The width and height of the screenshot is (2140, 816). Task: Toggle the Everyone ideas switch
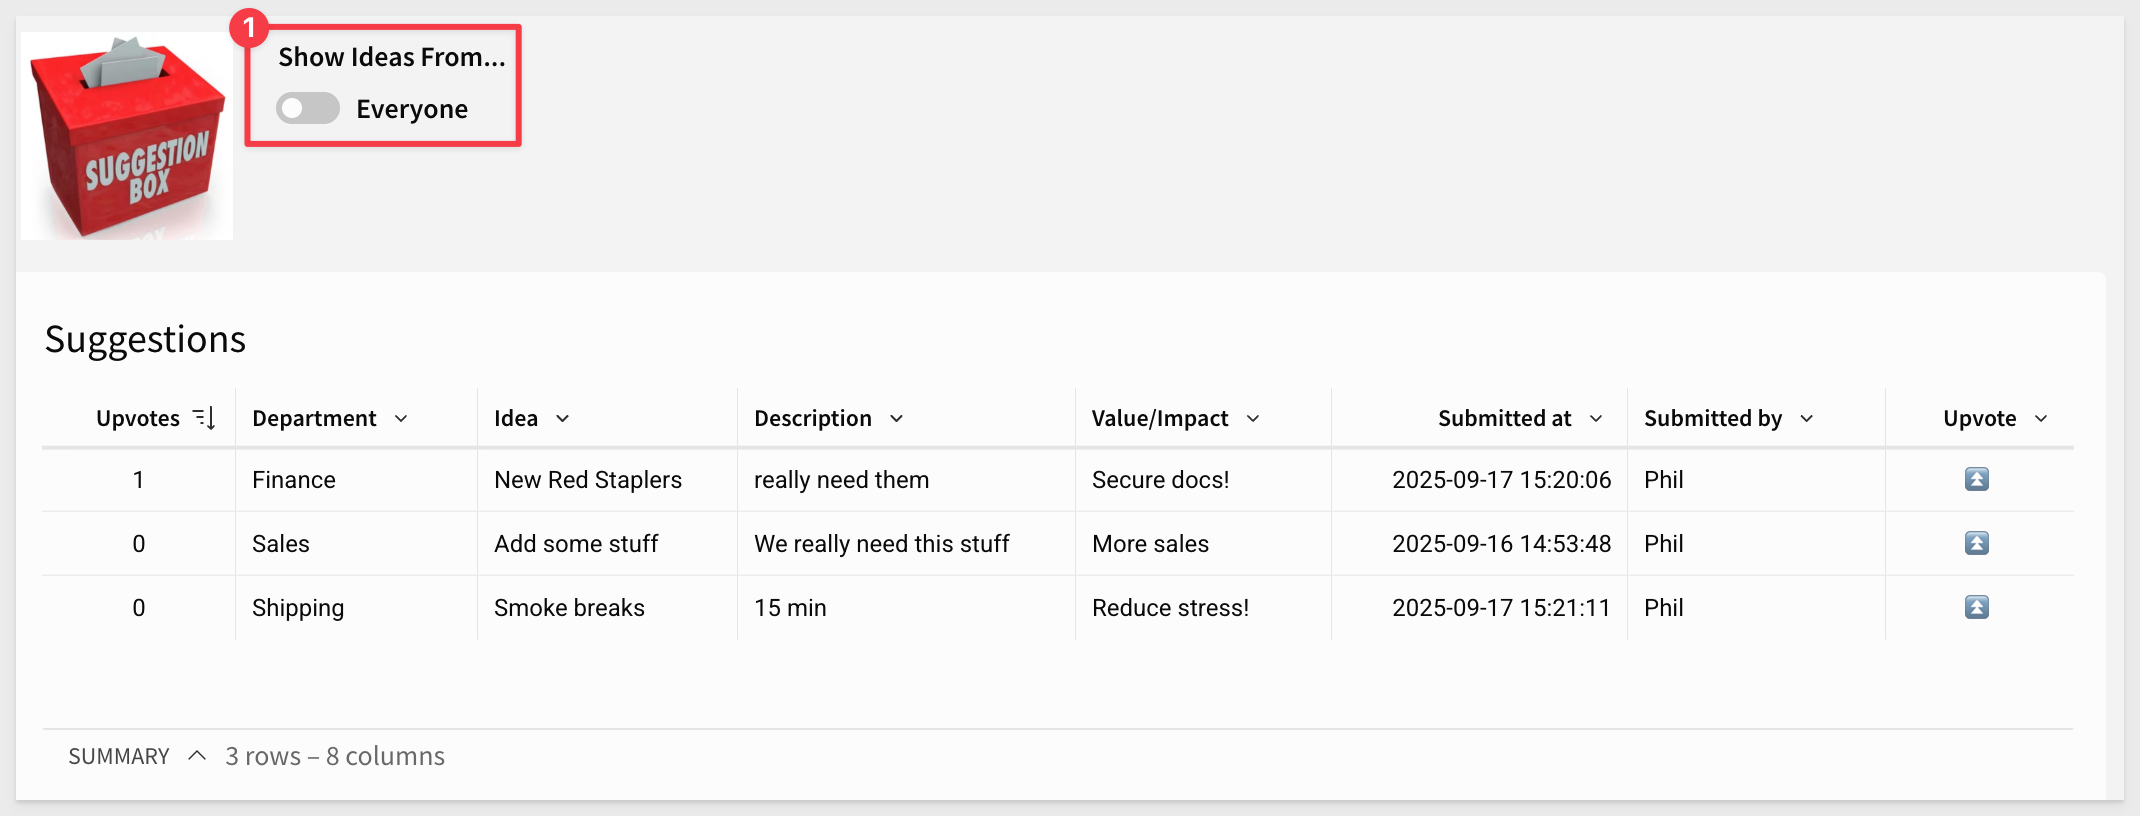coord(308,108)
